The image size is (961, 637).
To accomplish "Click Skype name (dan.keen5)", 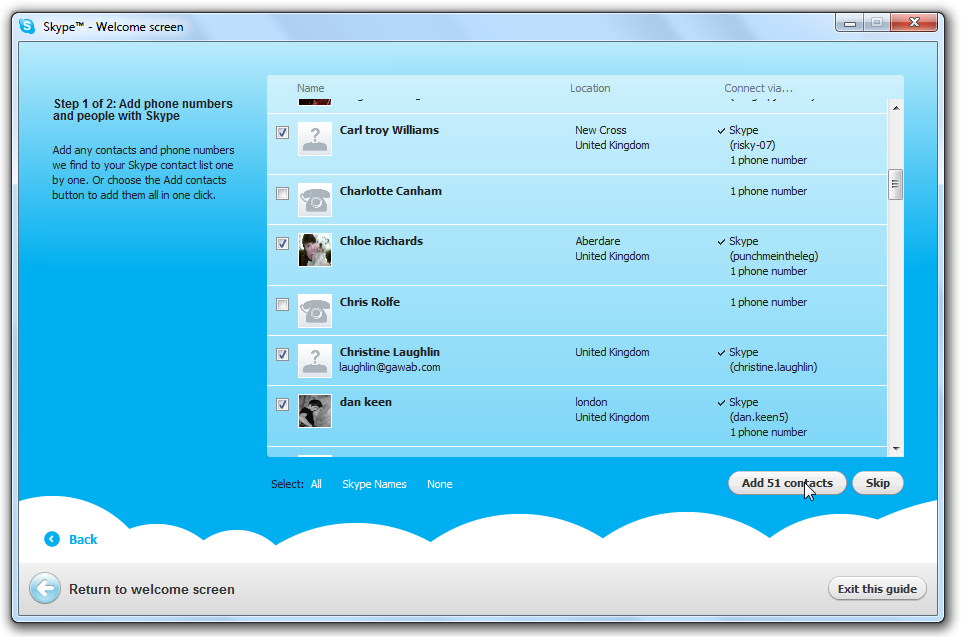I will click(759, 417).
